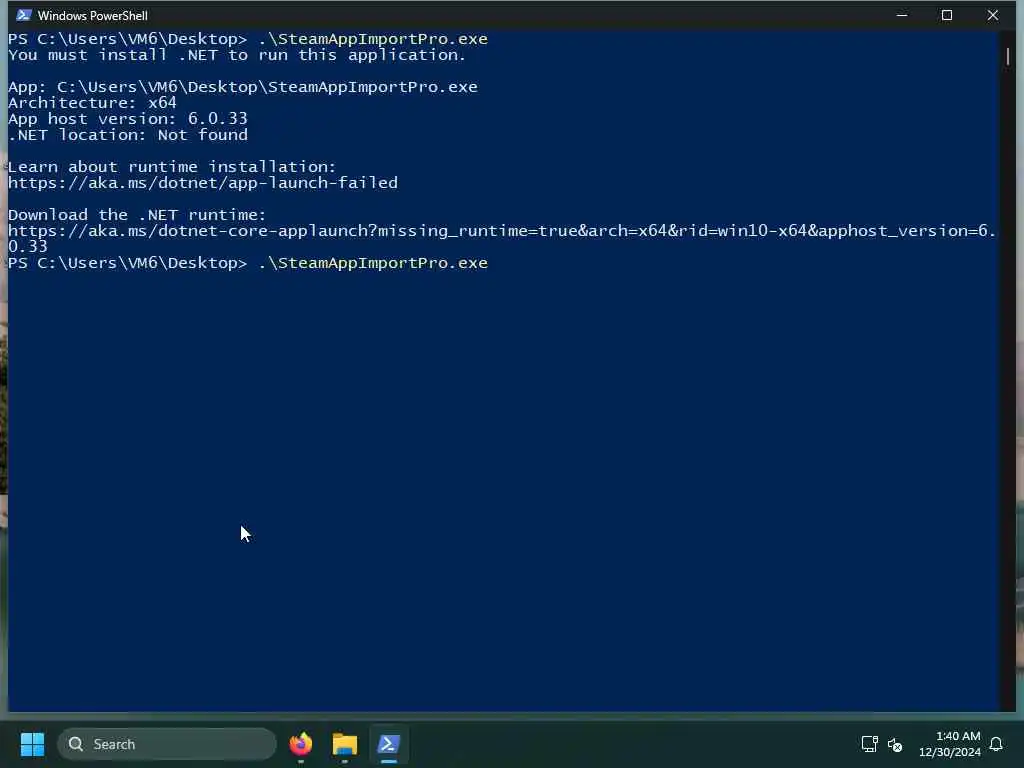Click the PowerShell icon in the title bar
This screenshot has width=1024, height=768.
pyautogui.click(x=24, y=15)
